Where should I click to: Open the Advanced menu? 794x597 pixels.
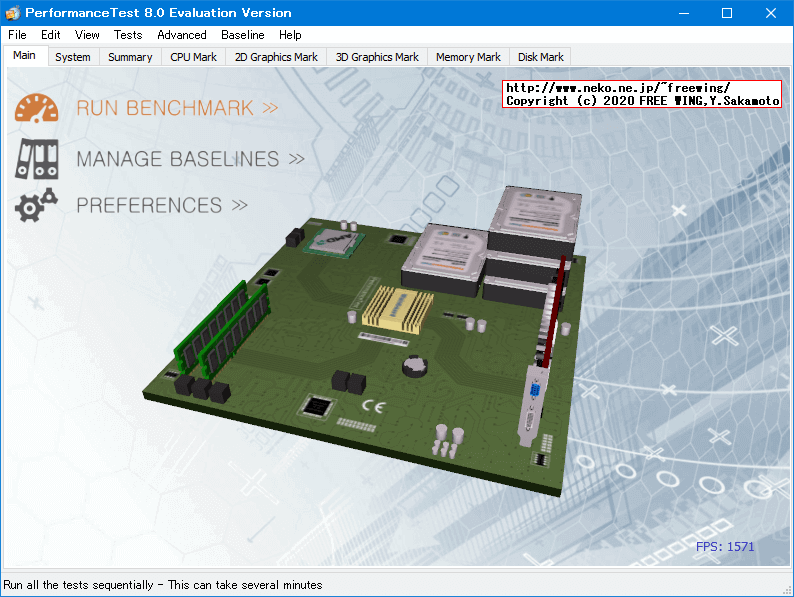point(182,35)
